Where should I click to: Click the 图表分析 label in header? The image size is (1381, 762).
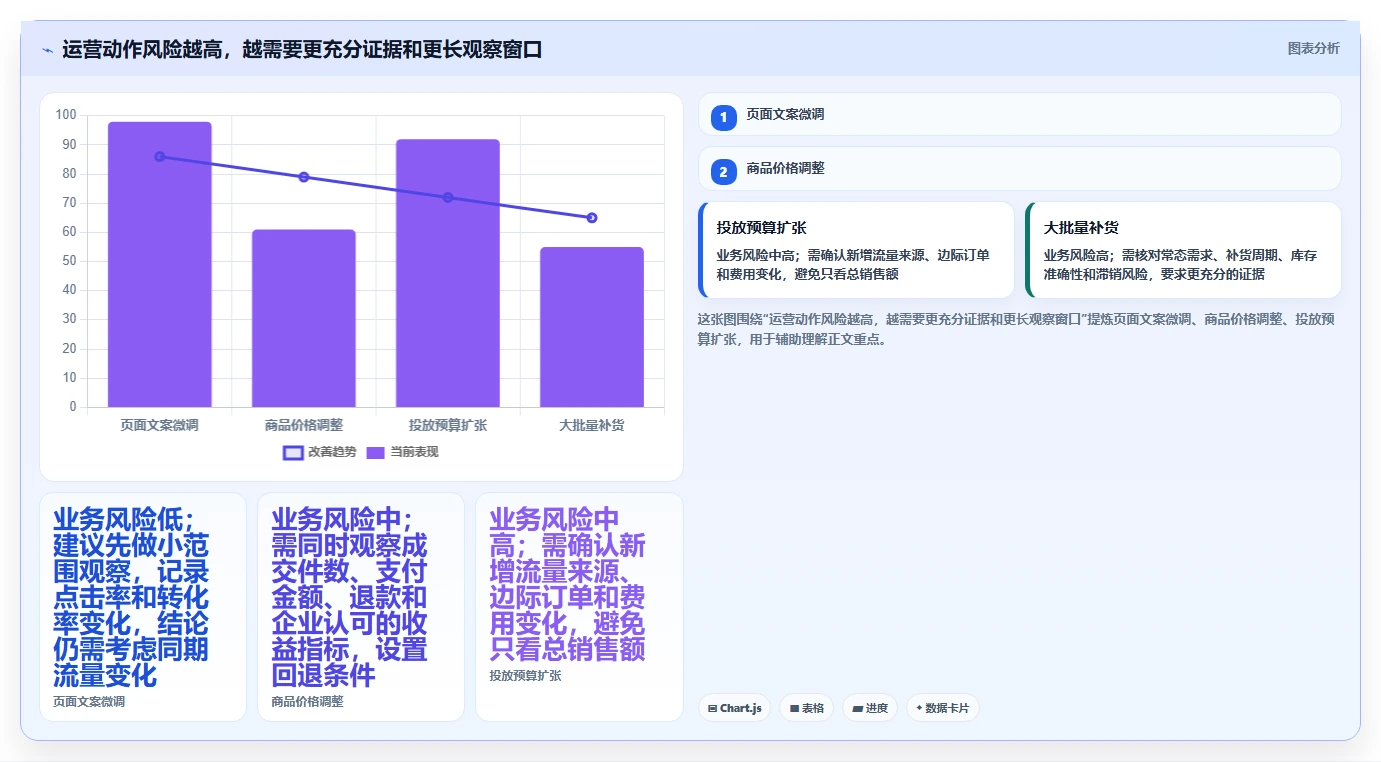[x=1313, y=48]
